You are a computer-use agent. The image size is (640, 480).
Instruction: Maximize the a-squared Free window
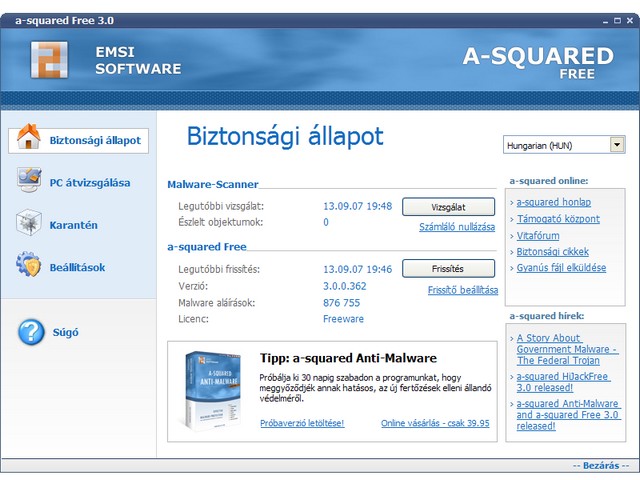pyautogui.click(x=618, y=20)
